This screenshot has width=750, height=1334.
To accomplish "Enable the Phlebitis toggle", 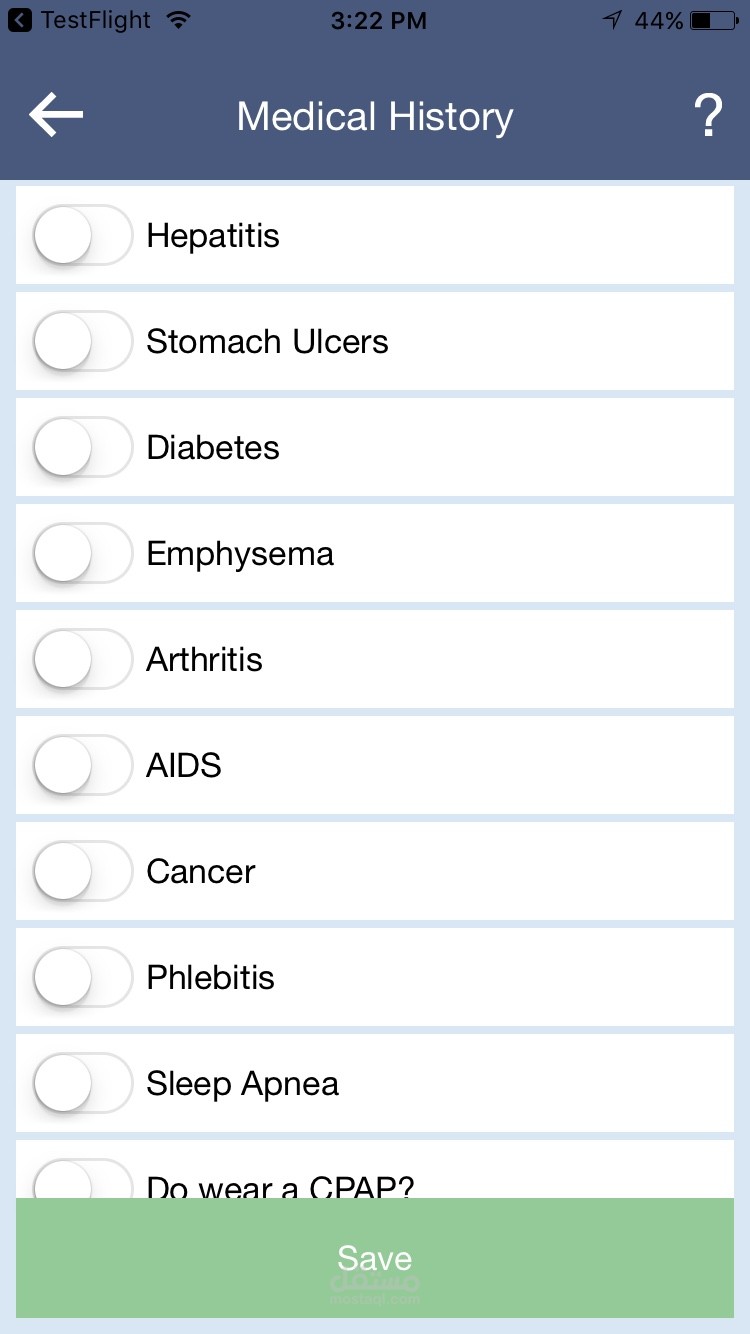I will coord(82,978).
